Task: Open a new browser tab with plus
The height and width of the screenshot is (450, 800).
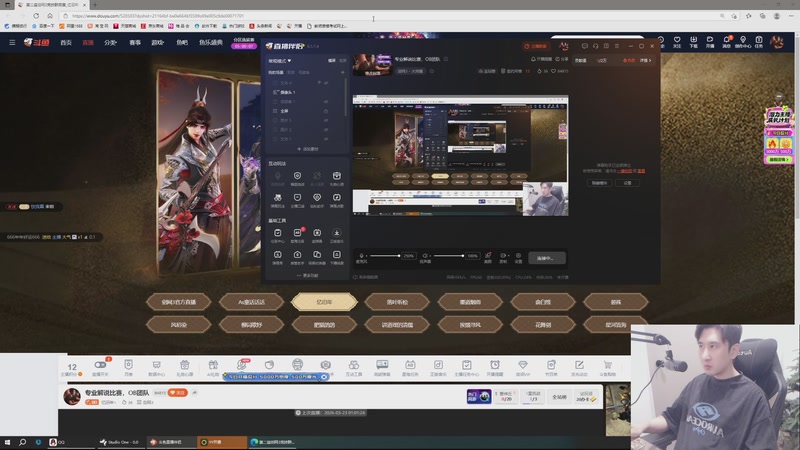Action: point(95,5)
